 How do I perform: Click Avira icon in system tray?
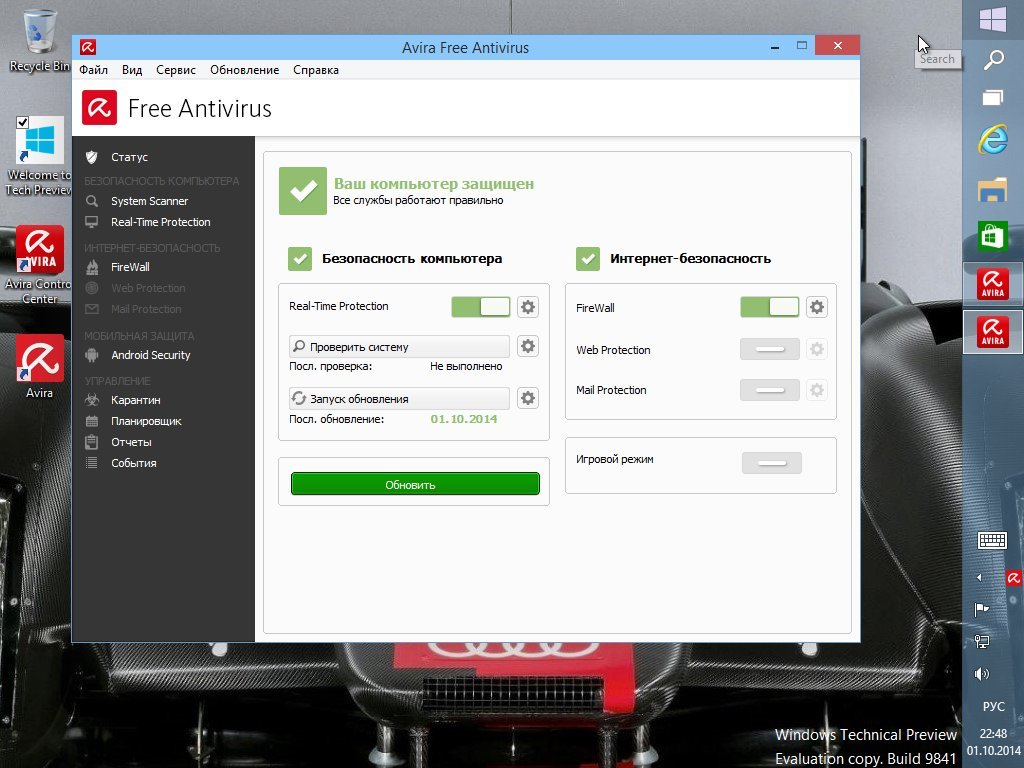click(1014, 578)
